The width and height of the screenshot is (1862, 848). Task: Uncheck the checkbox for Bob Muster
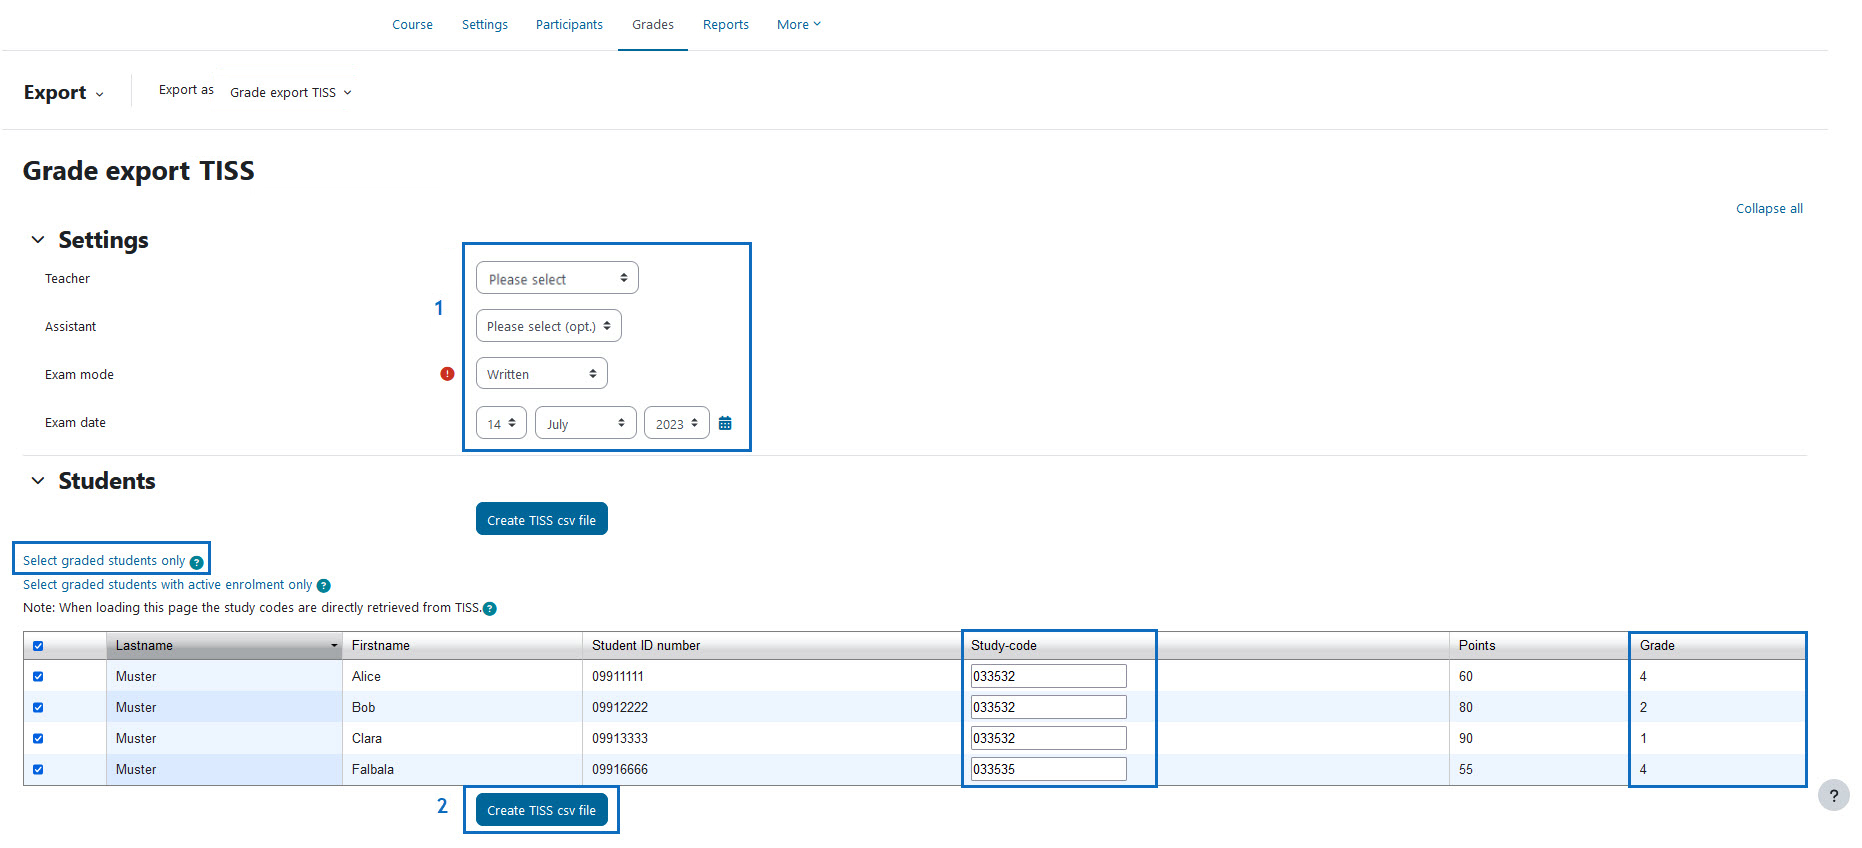pyautogui.click(x=38, y=708)
